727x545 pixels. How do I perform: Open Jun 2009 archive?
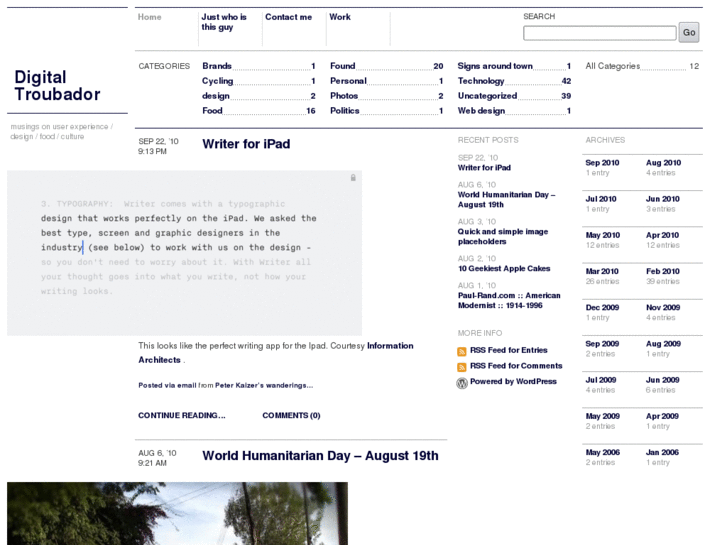(663, 379)
